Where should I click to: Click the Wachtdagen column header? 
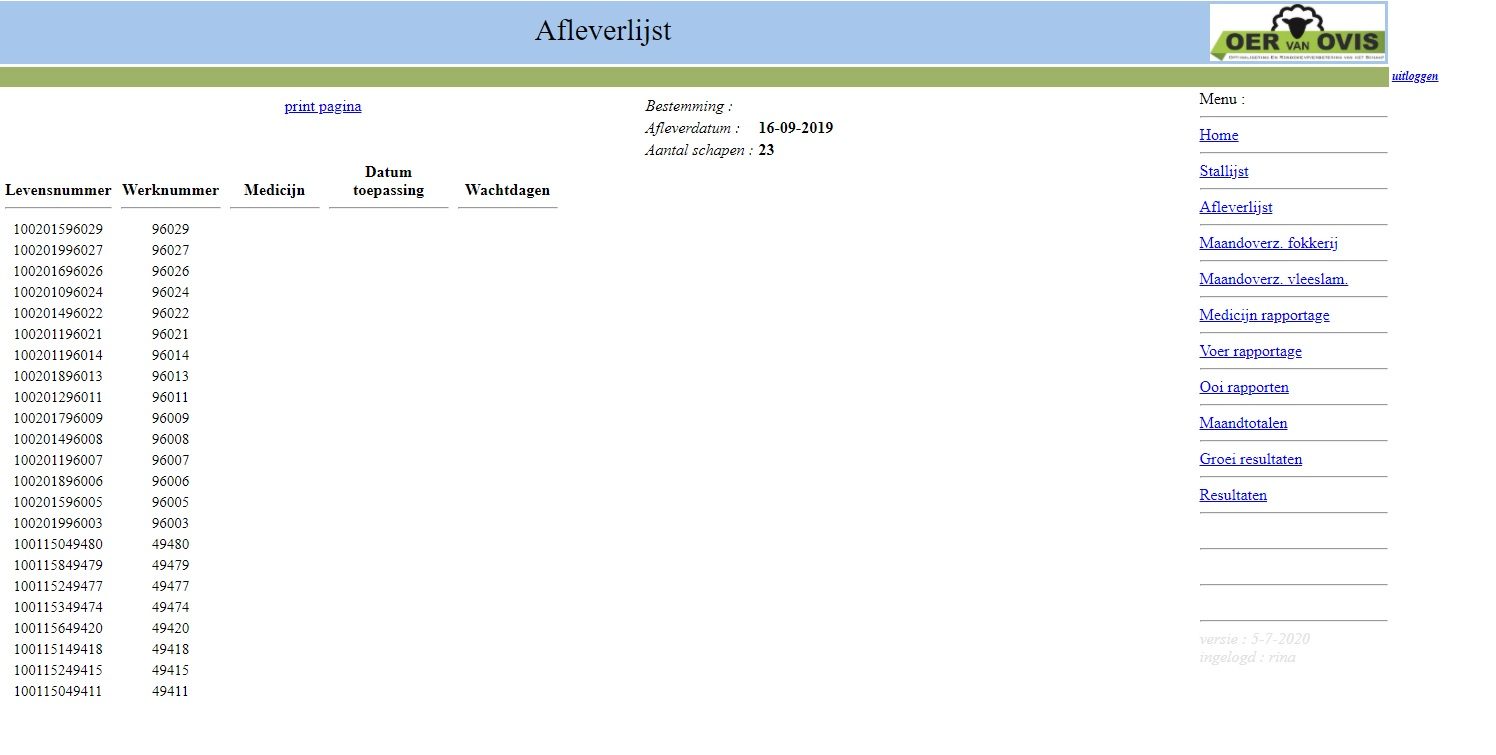(x=507, y=190)
